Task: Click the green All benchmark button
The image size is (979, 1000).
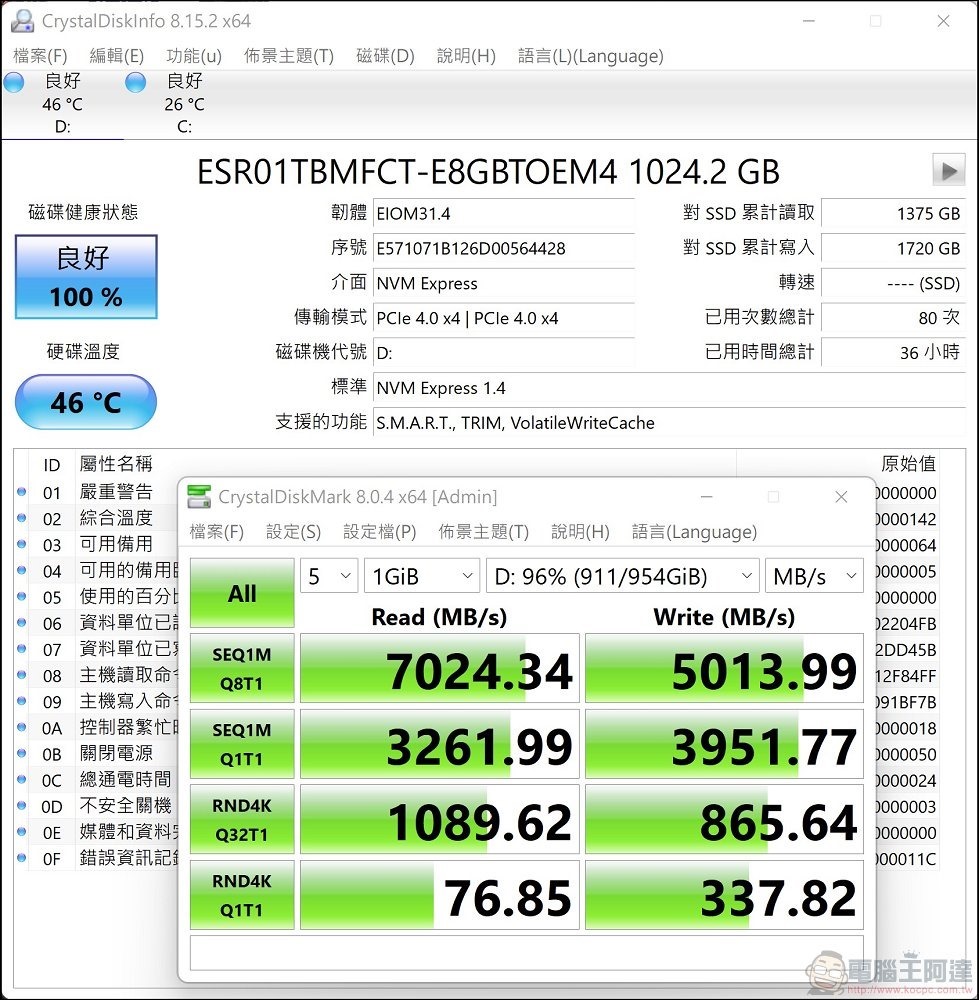Action: pyautogui.click(x=242, y=593)
